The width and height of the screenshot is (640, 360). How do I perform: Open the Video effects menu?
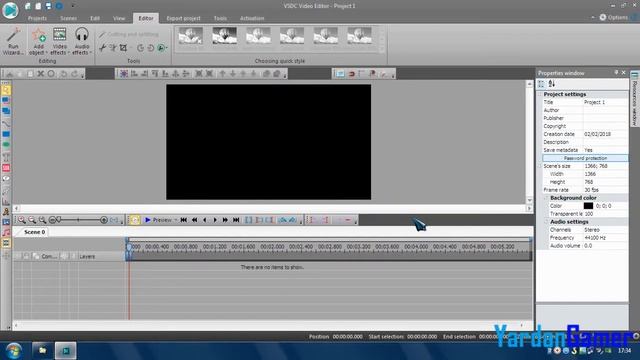(x=60, y=41)
